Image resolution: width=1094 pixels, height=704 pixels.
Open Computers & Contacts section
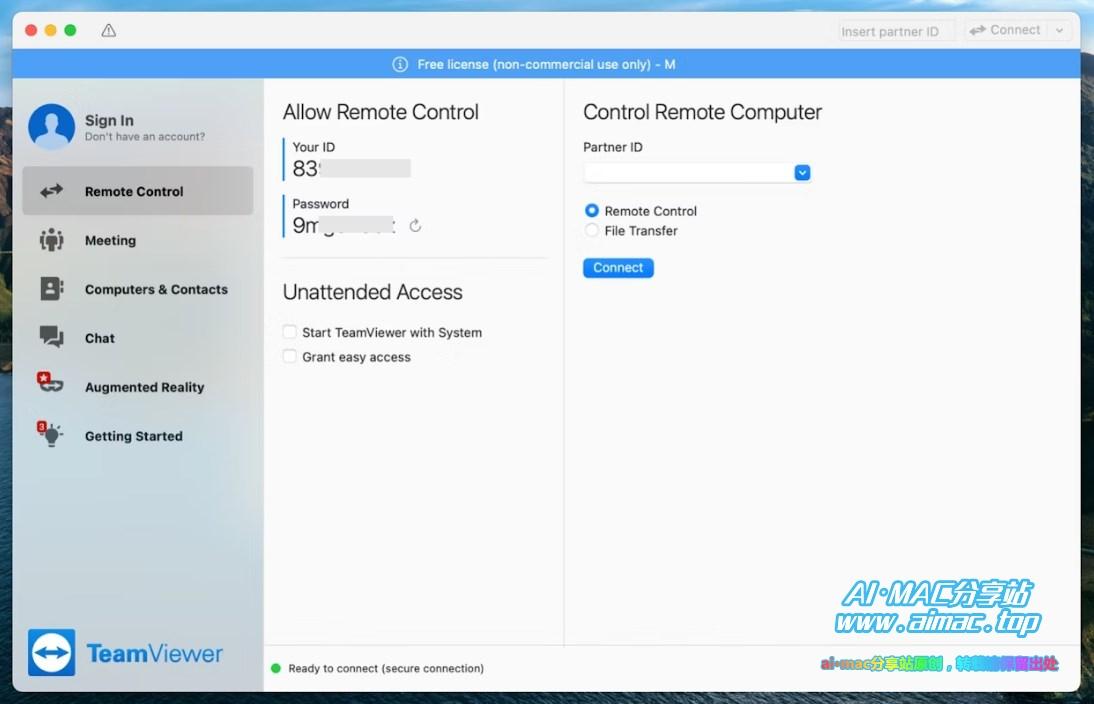click(x=137, y=289)
